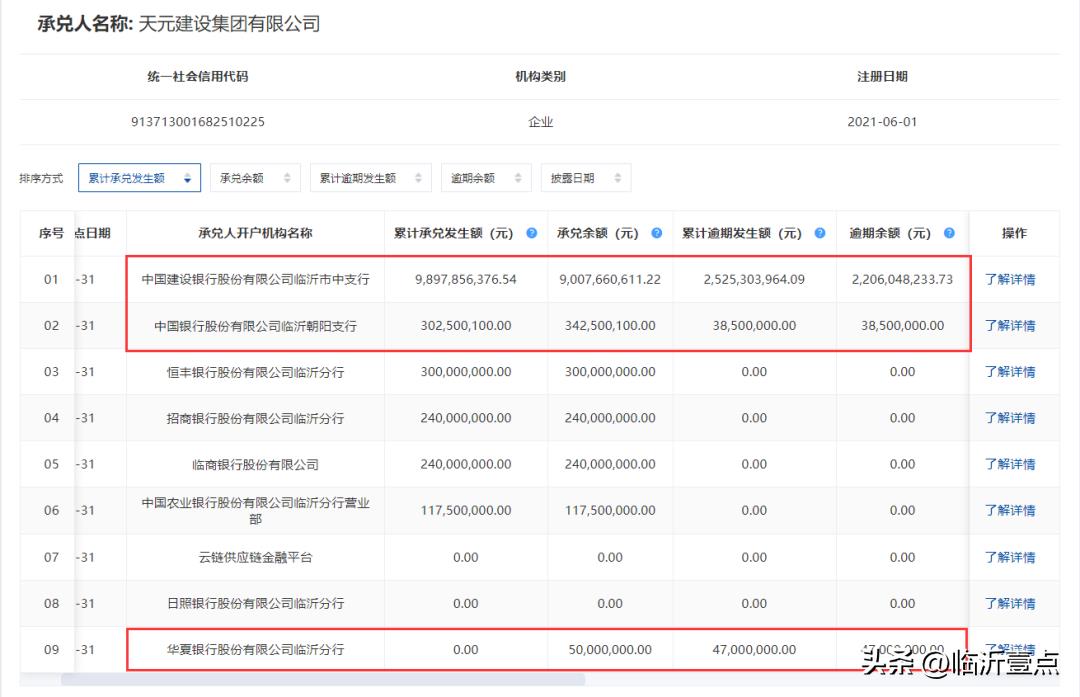Click amount 9,897,856,376.54
The width and height of the screenshot is (1080, 697).
pos(466,279)
